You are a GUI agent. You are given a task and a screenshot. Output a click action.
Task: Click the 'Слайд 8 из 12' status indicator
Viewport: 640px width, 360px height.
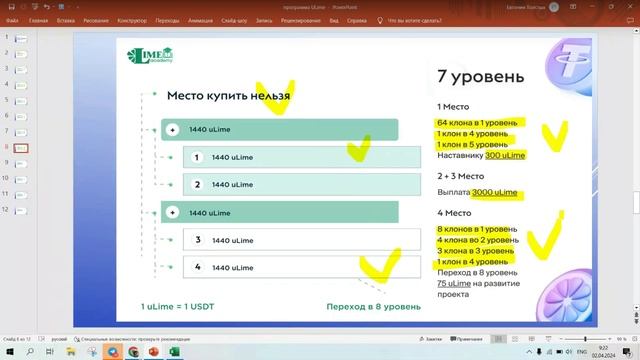pos(17,339)
